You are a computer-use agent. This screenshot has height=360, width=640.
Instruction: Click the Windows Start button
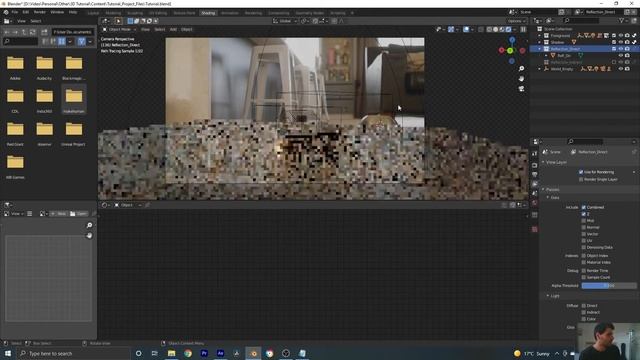point(7,353)
